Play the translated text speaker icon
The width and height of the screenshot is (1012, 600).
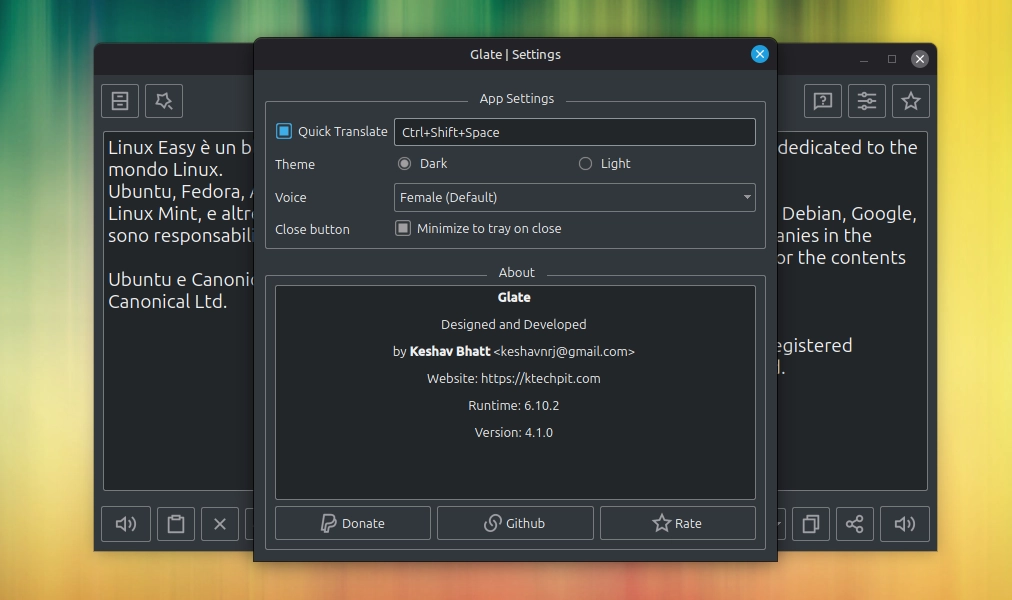904,523
